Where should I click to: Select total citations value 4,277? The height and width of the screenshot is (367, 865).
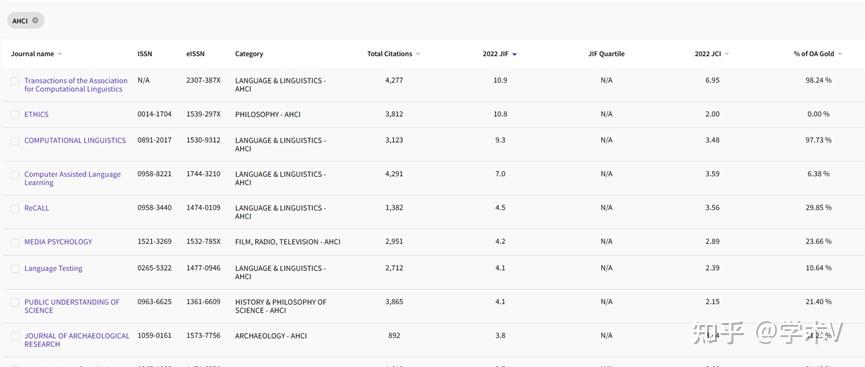click(x=394, y=81)
